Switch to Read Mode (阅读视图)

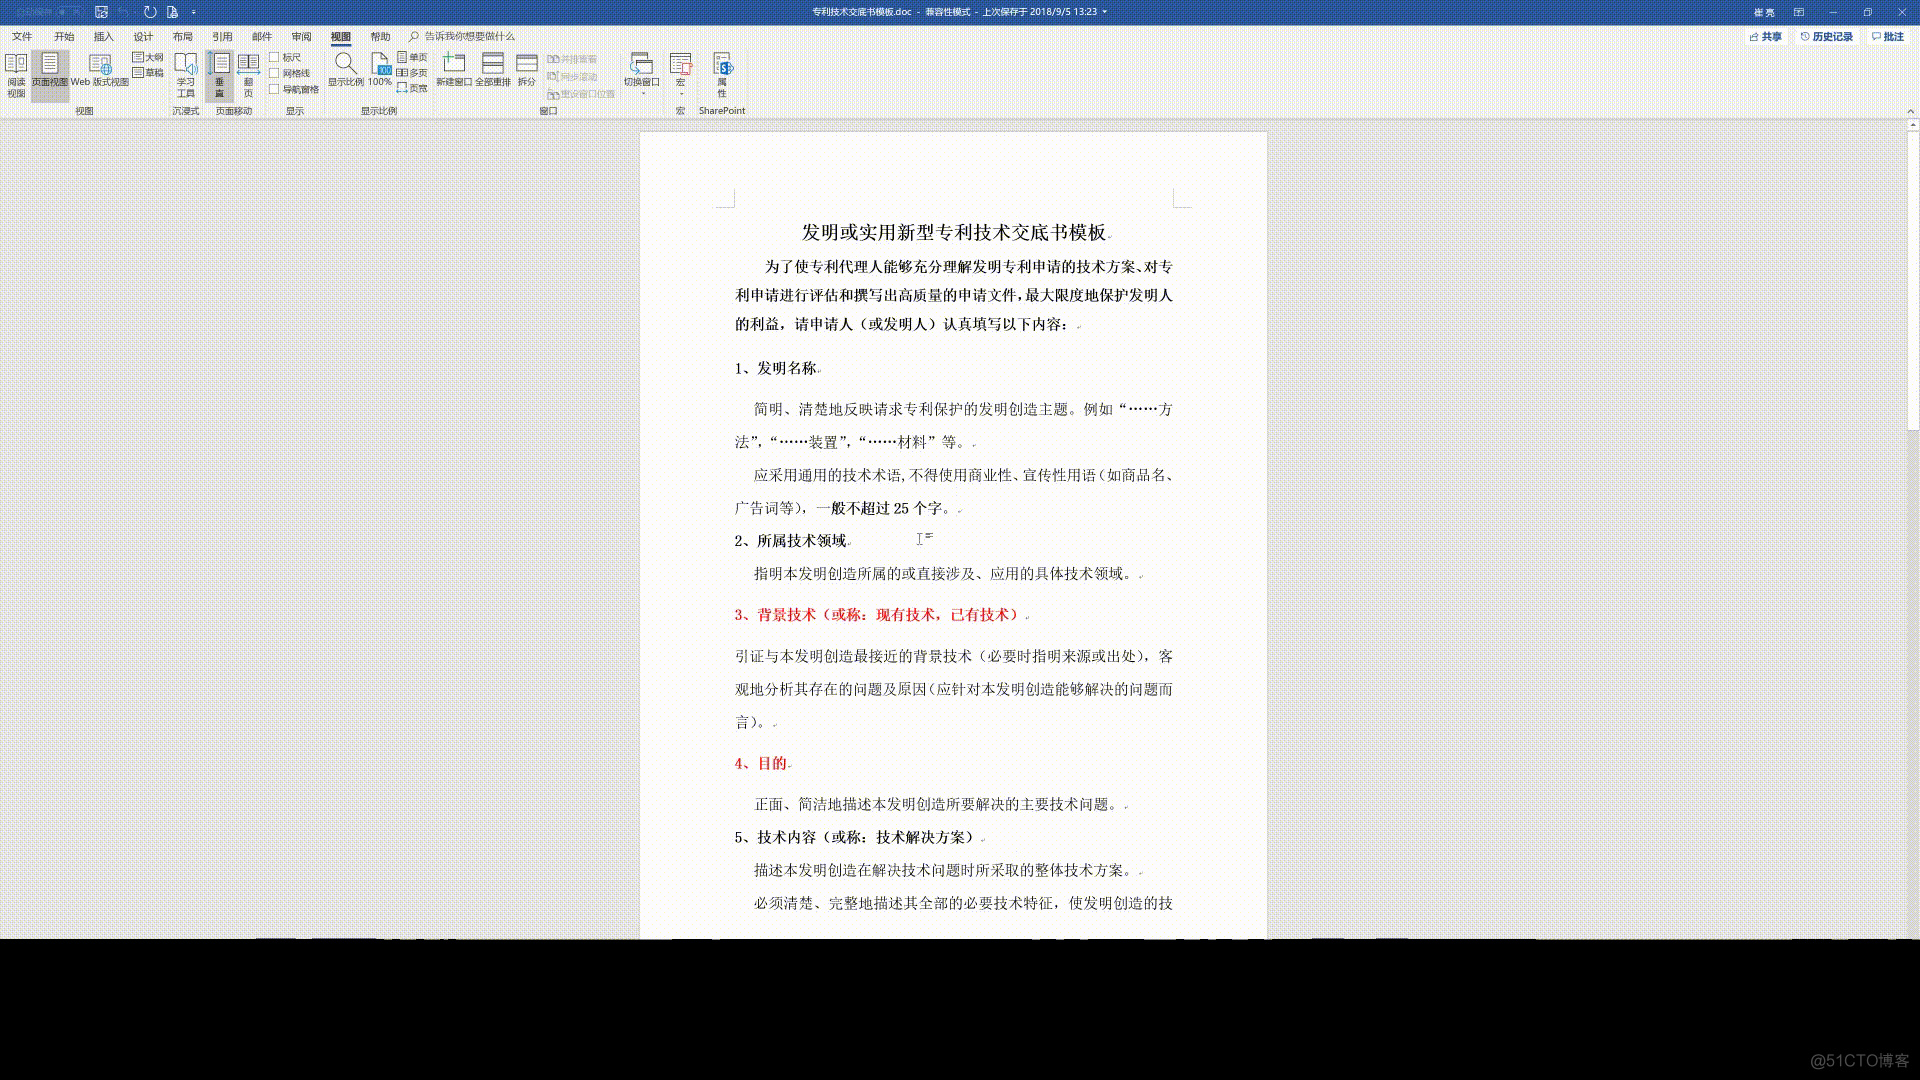point(16,75)
